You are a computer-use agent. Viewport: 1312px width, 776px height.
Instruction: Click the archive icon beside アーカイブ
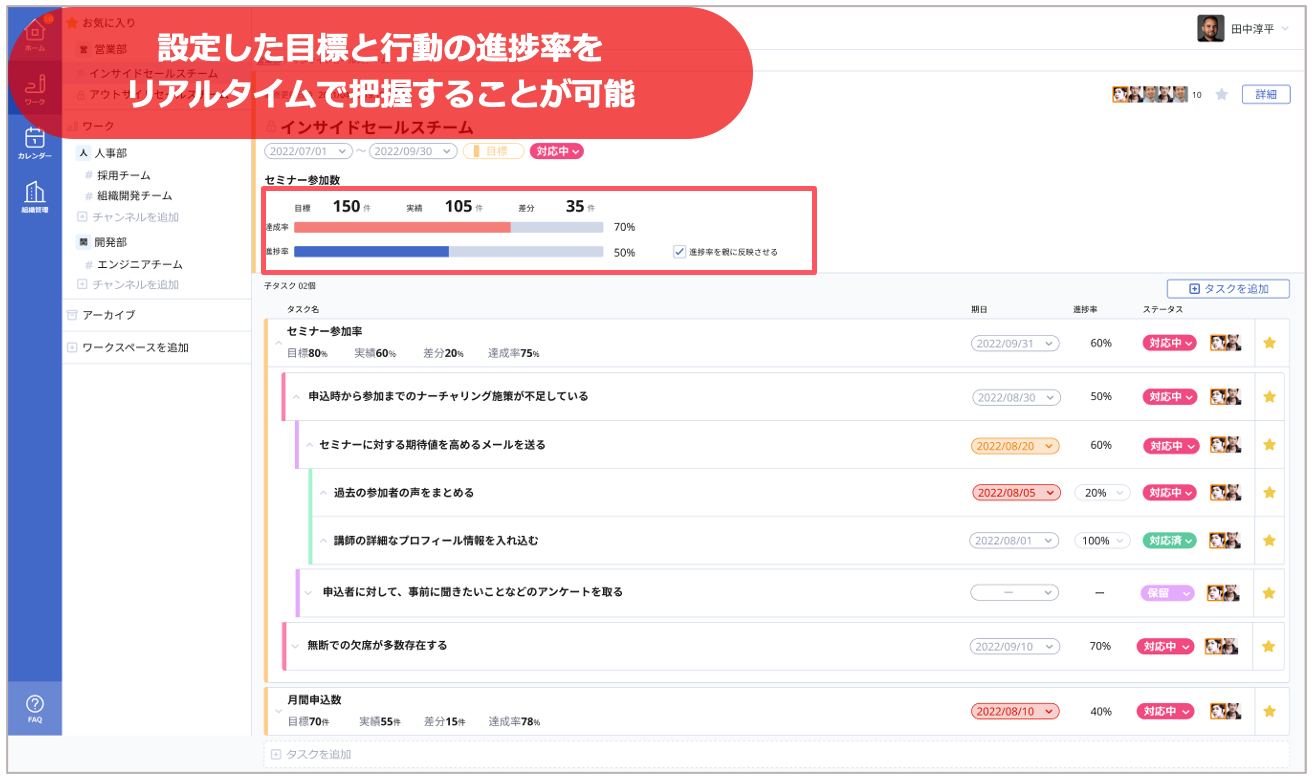(x=71, y=315)
